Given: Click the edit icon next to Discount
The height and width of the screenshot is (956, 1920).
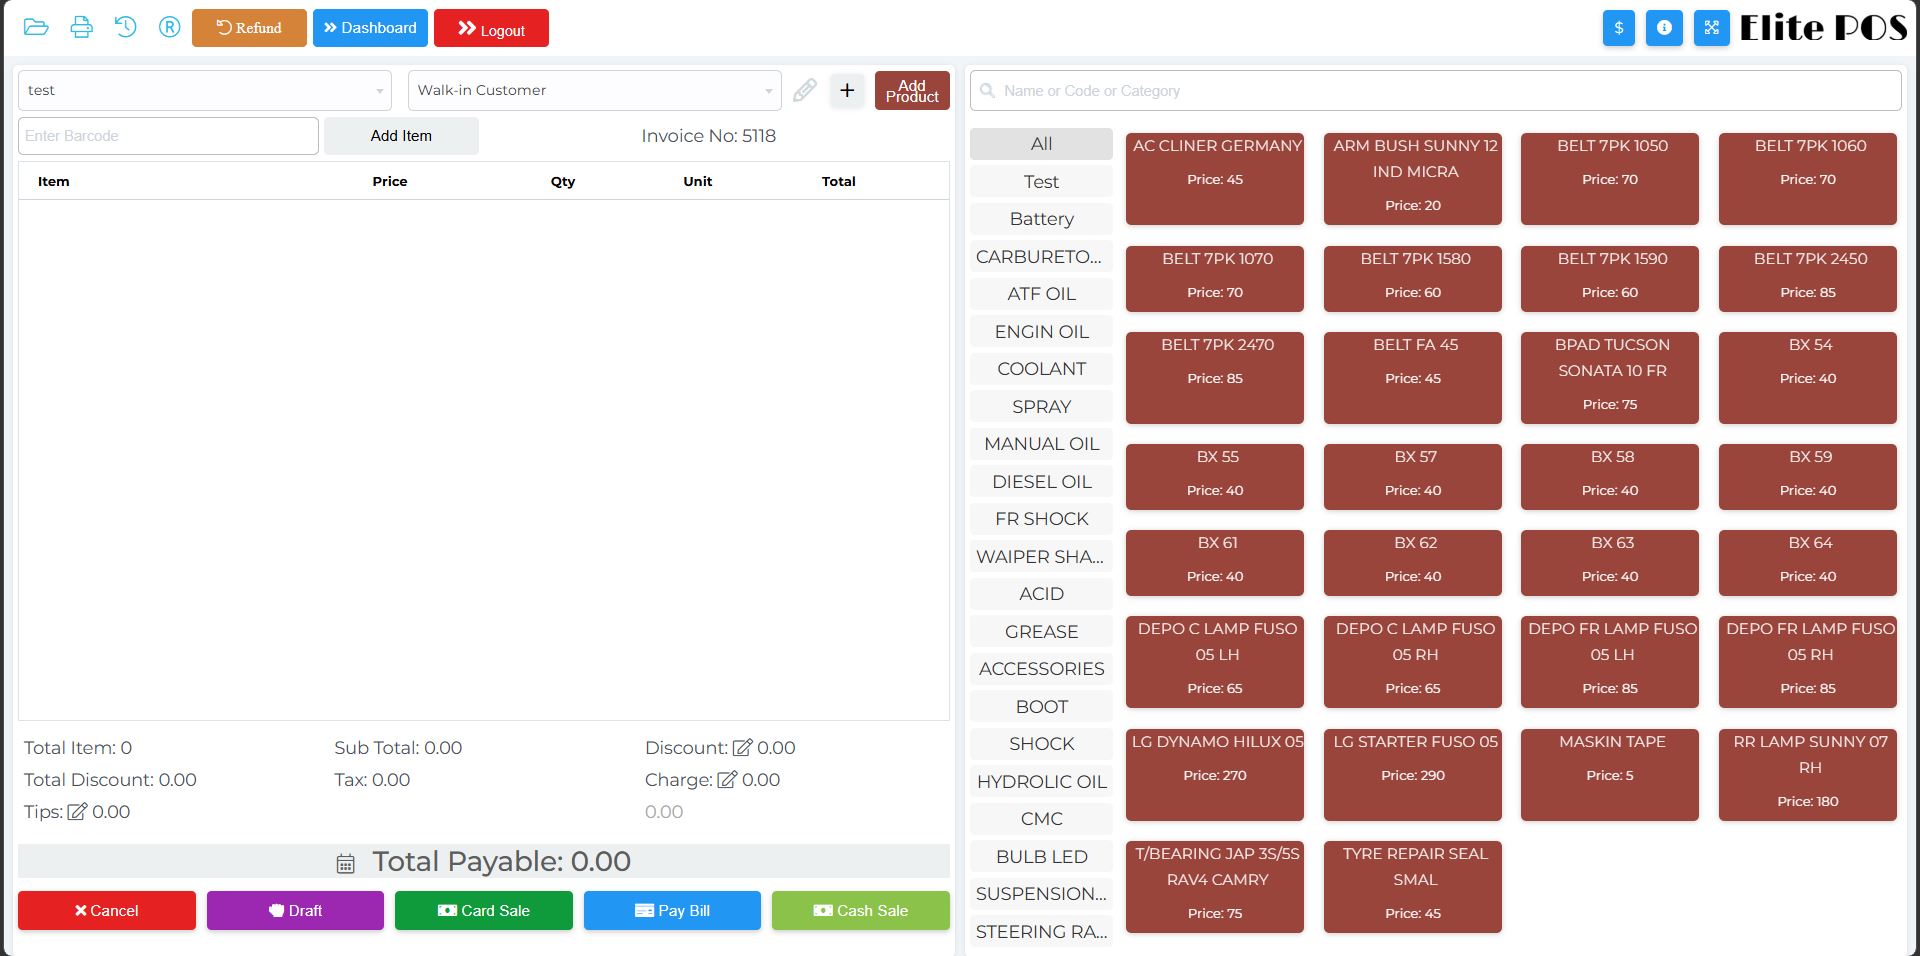Looking at the screenshot, I should (x=742, y=747).
